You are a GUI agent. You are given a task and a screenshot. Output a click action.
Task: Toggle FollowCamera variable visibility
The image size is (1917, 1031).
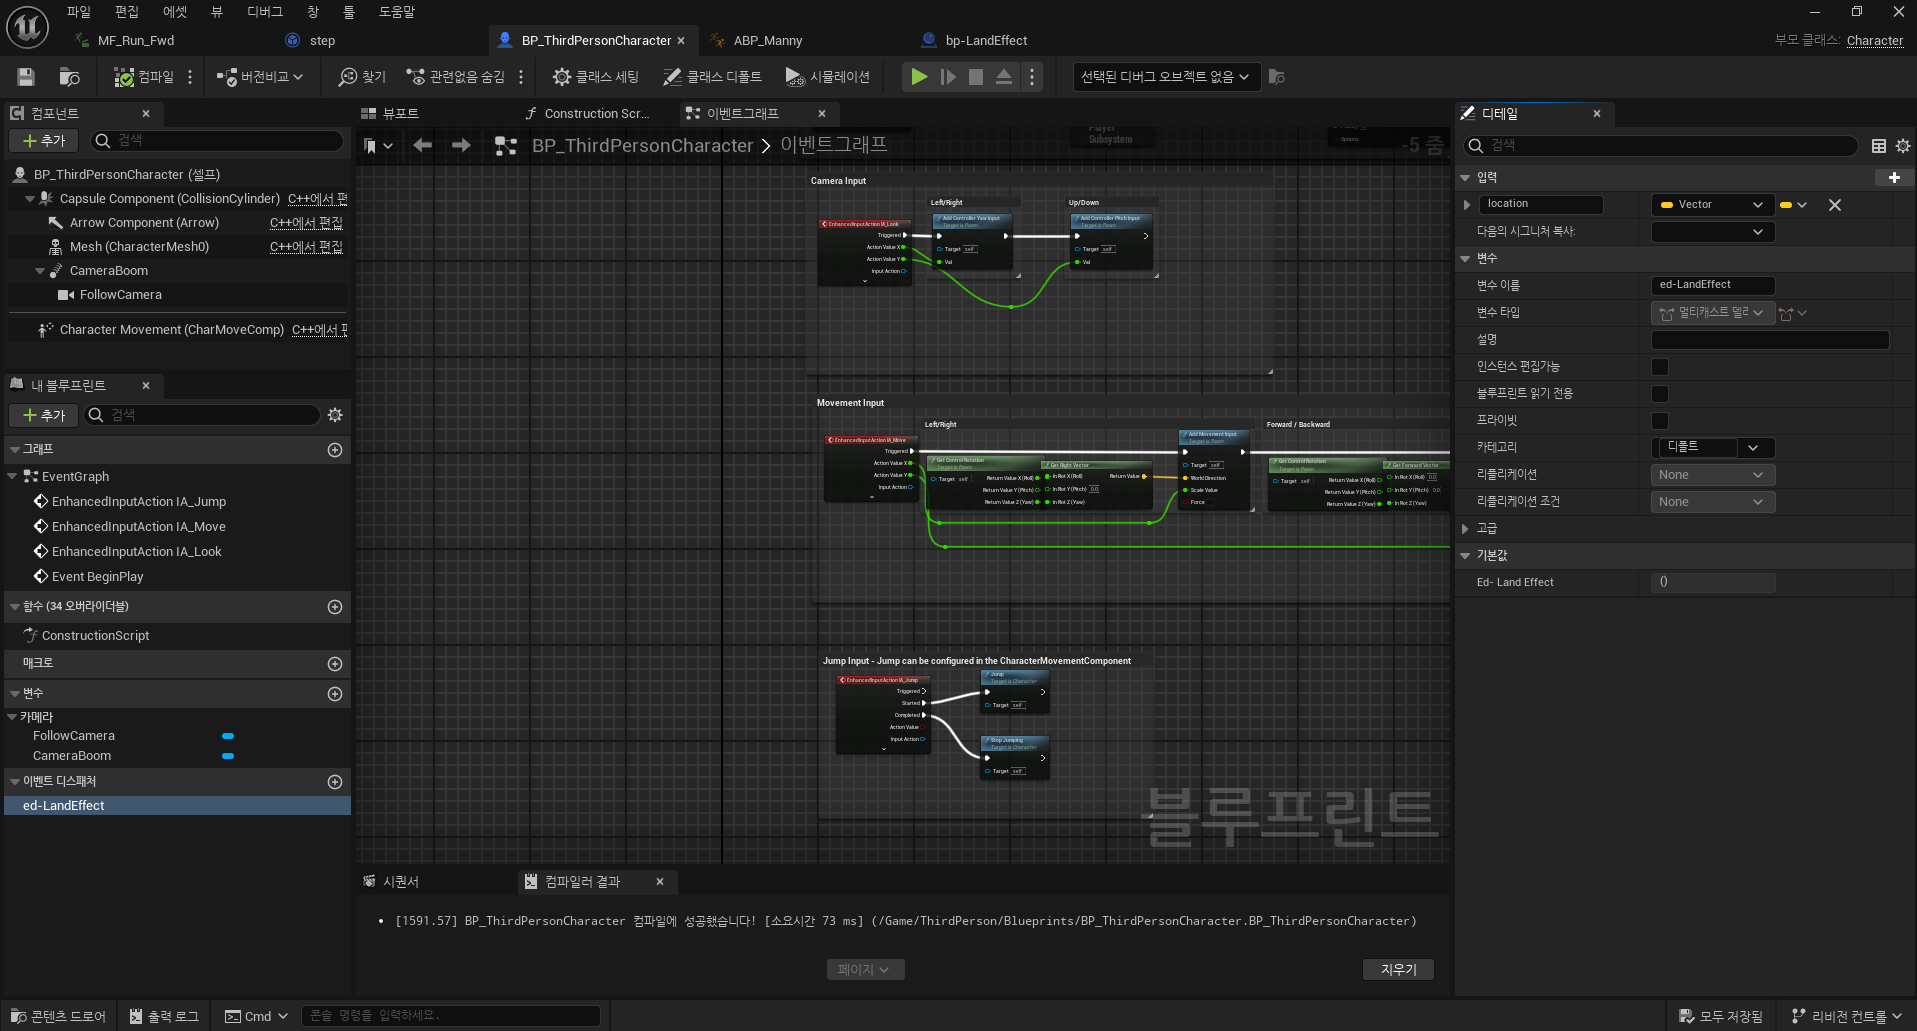click(x=228, y=736)
